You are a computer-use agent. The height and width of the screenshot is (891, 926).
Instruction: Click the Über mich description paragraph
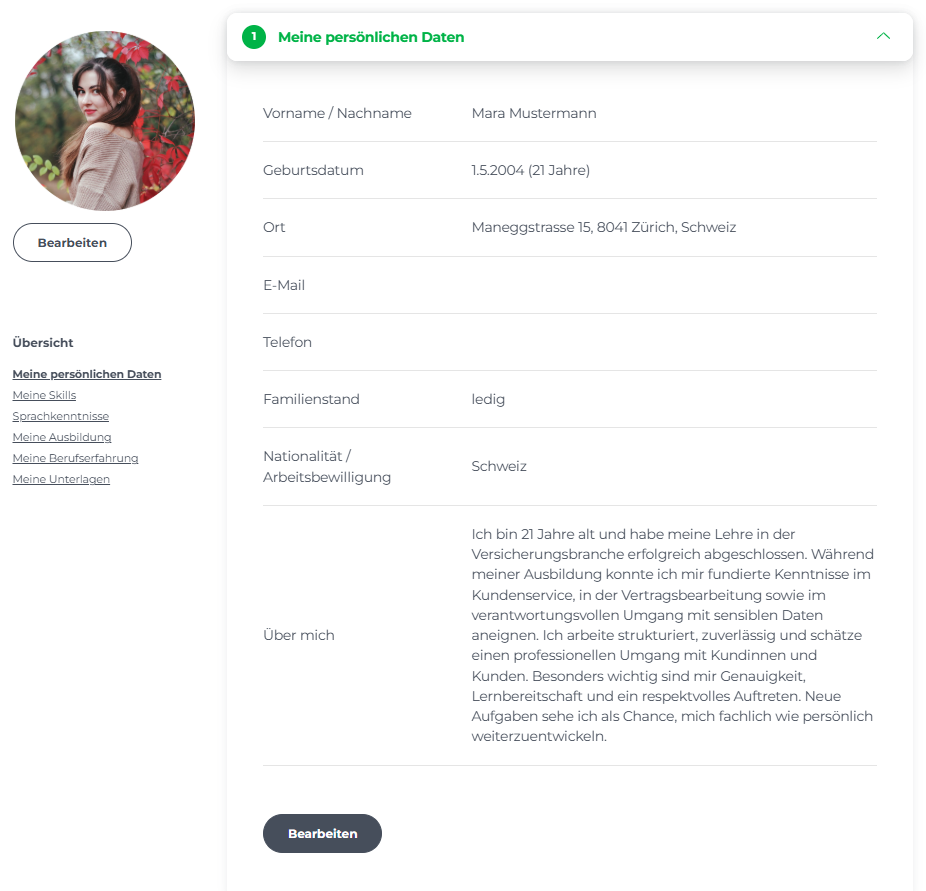click(672, 635)
